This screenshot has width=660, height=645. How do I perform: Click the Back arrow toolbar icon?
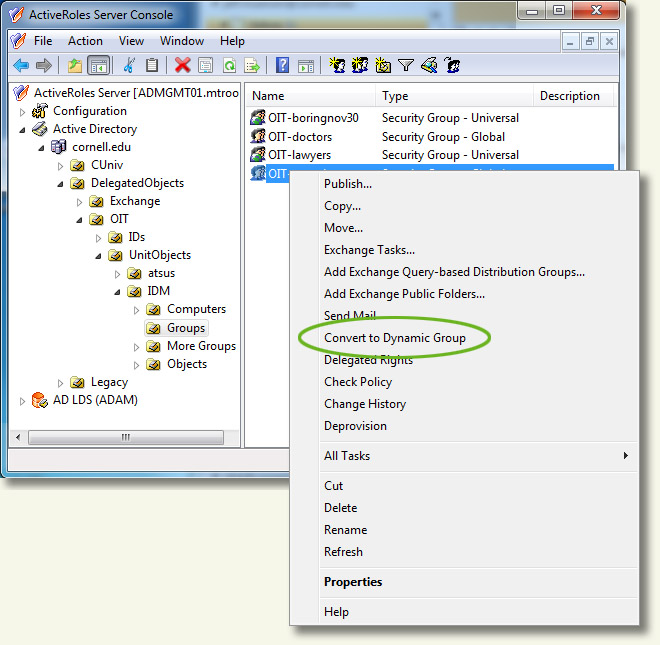21,65
